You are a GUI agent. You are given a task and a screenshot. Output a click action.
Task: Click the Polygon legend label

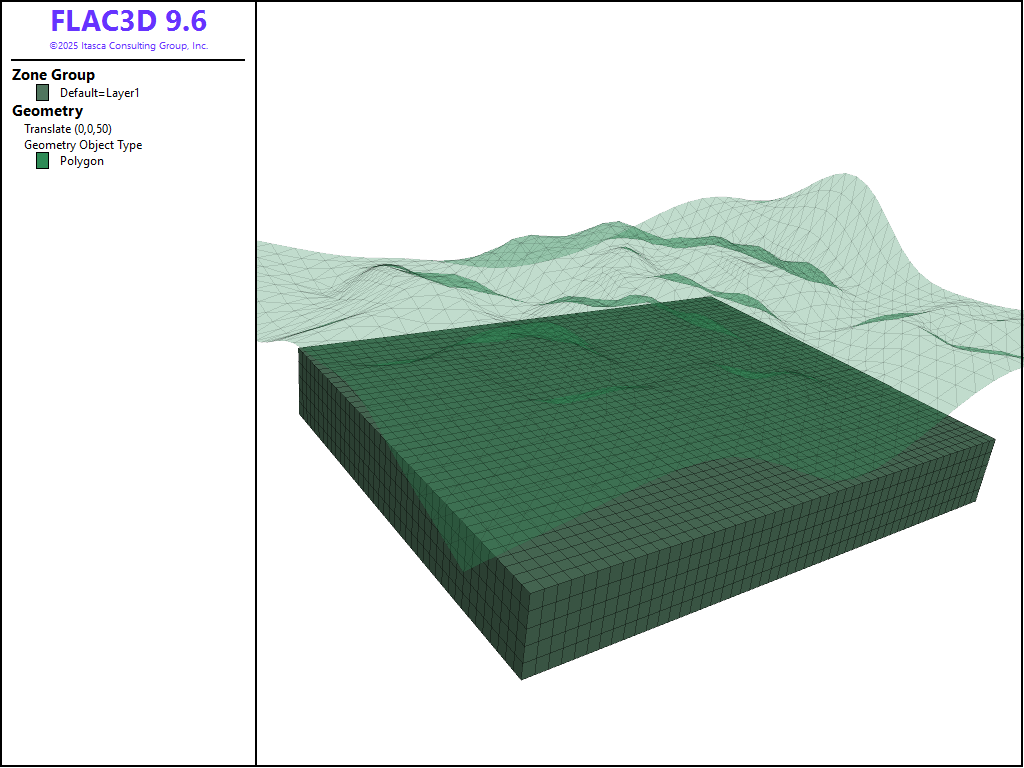tap(82, 161)
